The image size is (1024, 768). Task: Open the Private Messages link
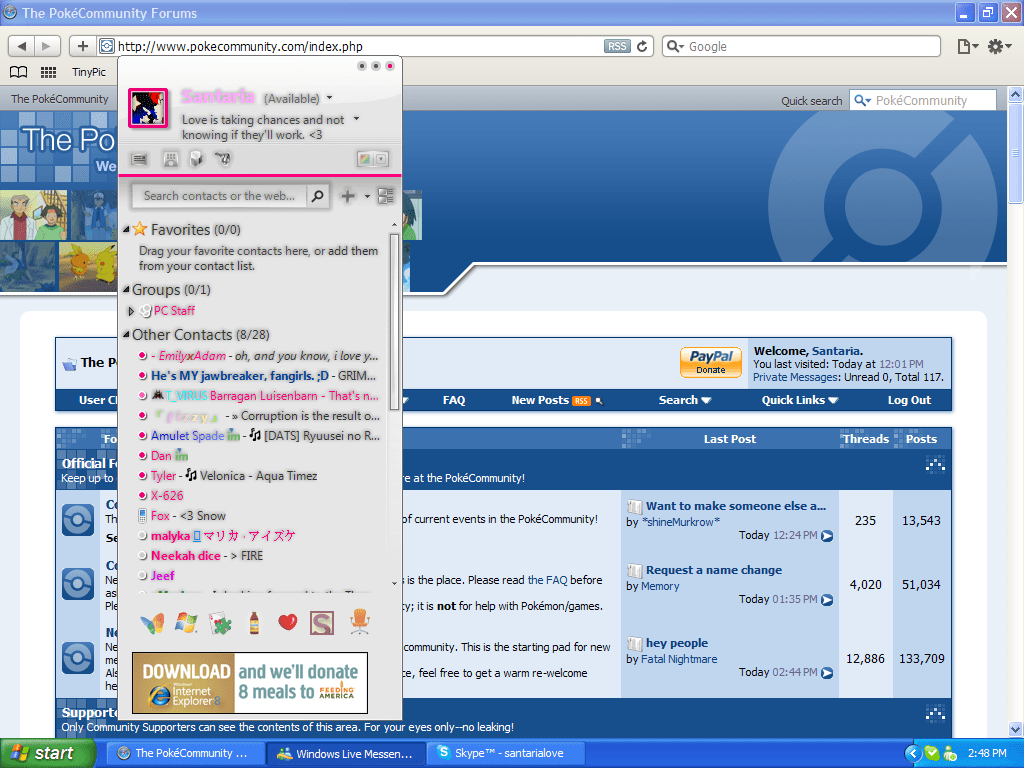click(795, 377)
